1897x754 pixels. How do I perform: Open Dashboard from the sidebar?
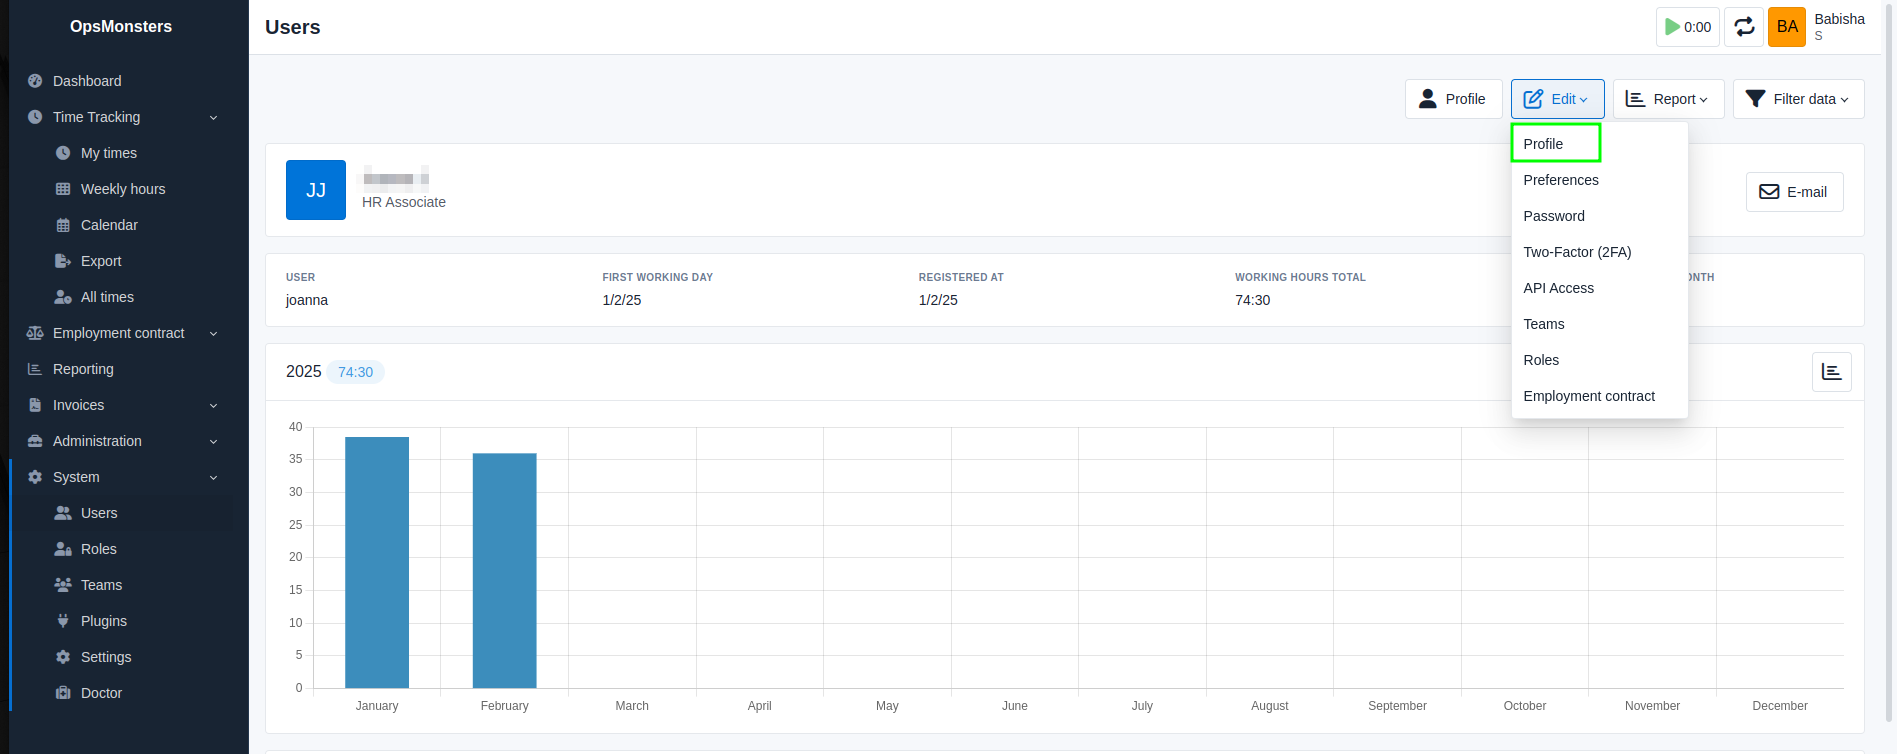pos(87,81)
